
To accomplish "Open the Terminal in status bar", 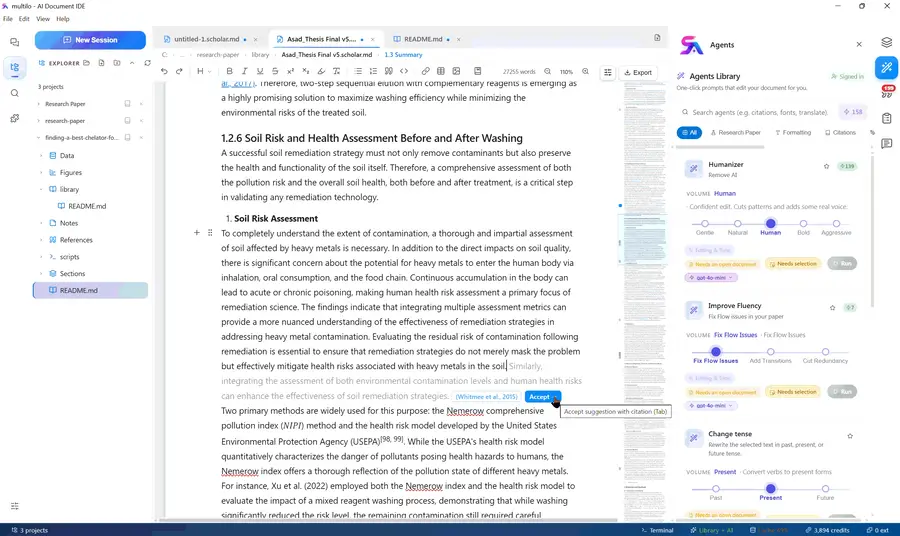I will click(x=657, y=530).
